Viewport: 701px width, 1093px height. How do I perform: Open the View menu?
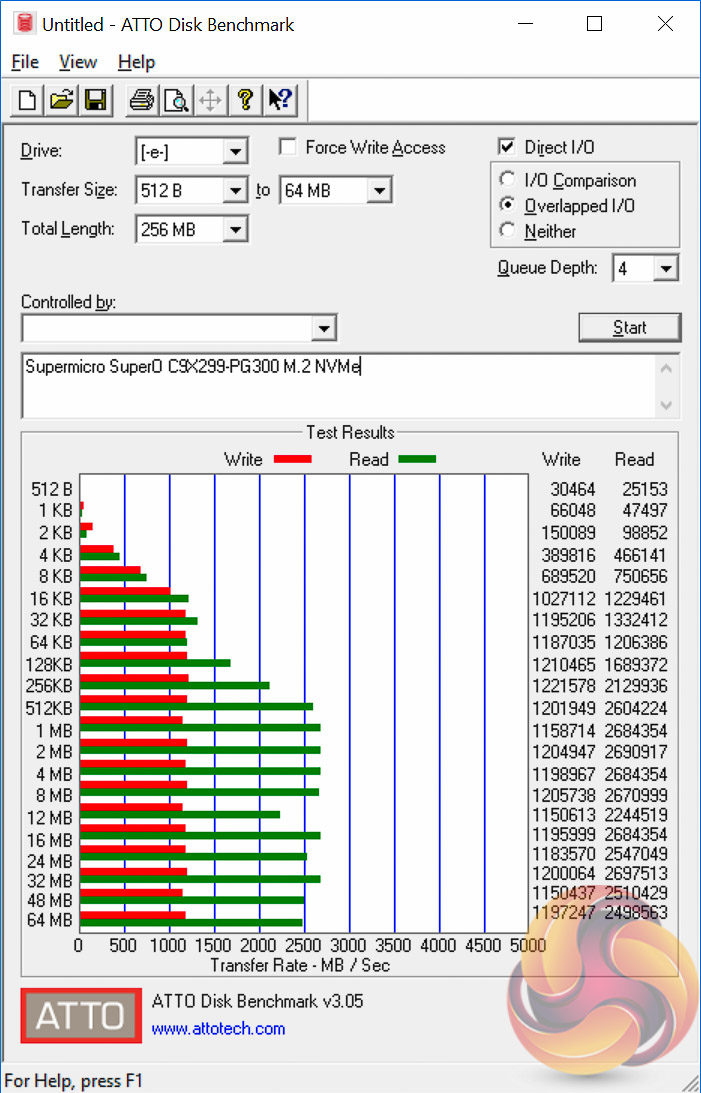[78, 62]
